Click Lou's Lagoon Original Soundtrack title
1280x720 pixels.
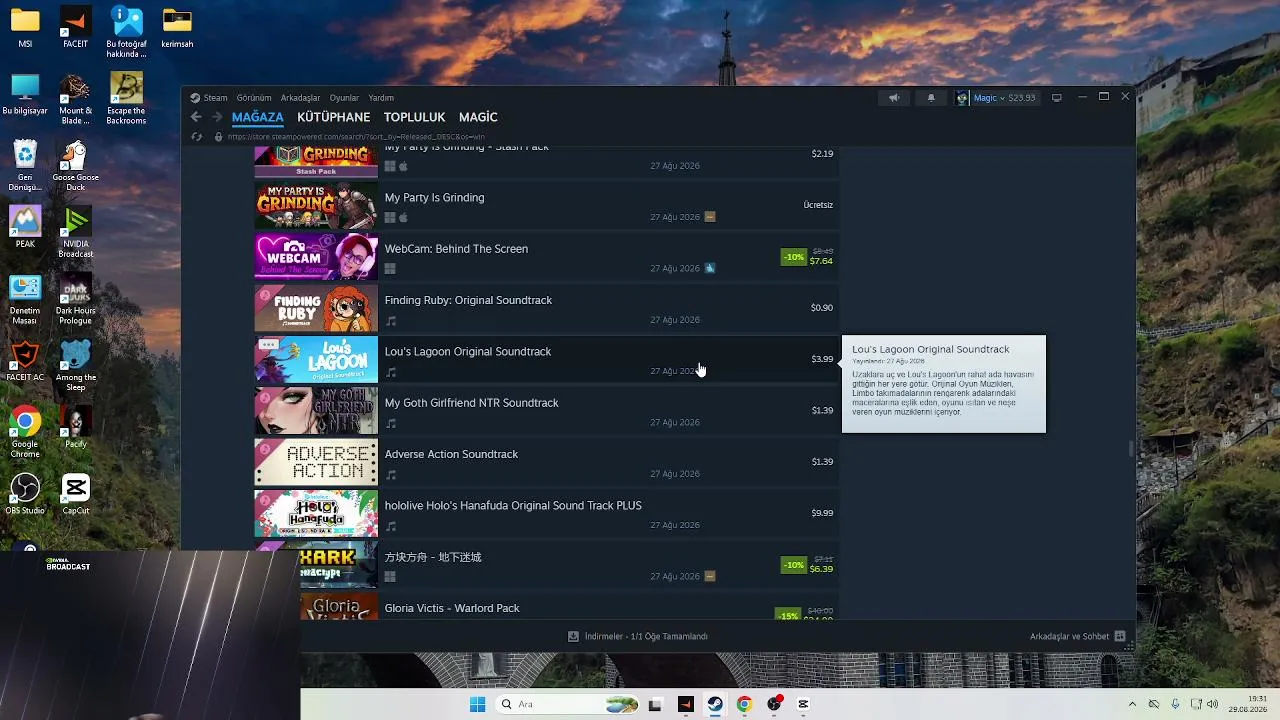pos(468,352)
